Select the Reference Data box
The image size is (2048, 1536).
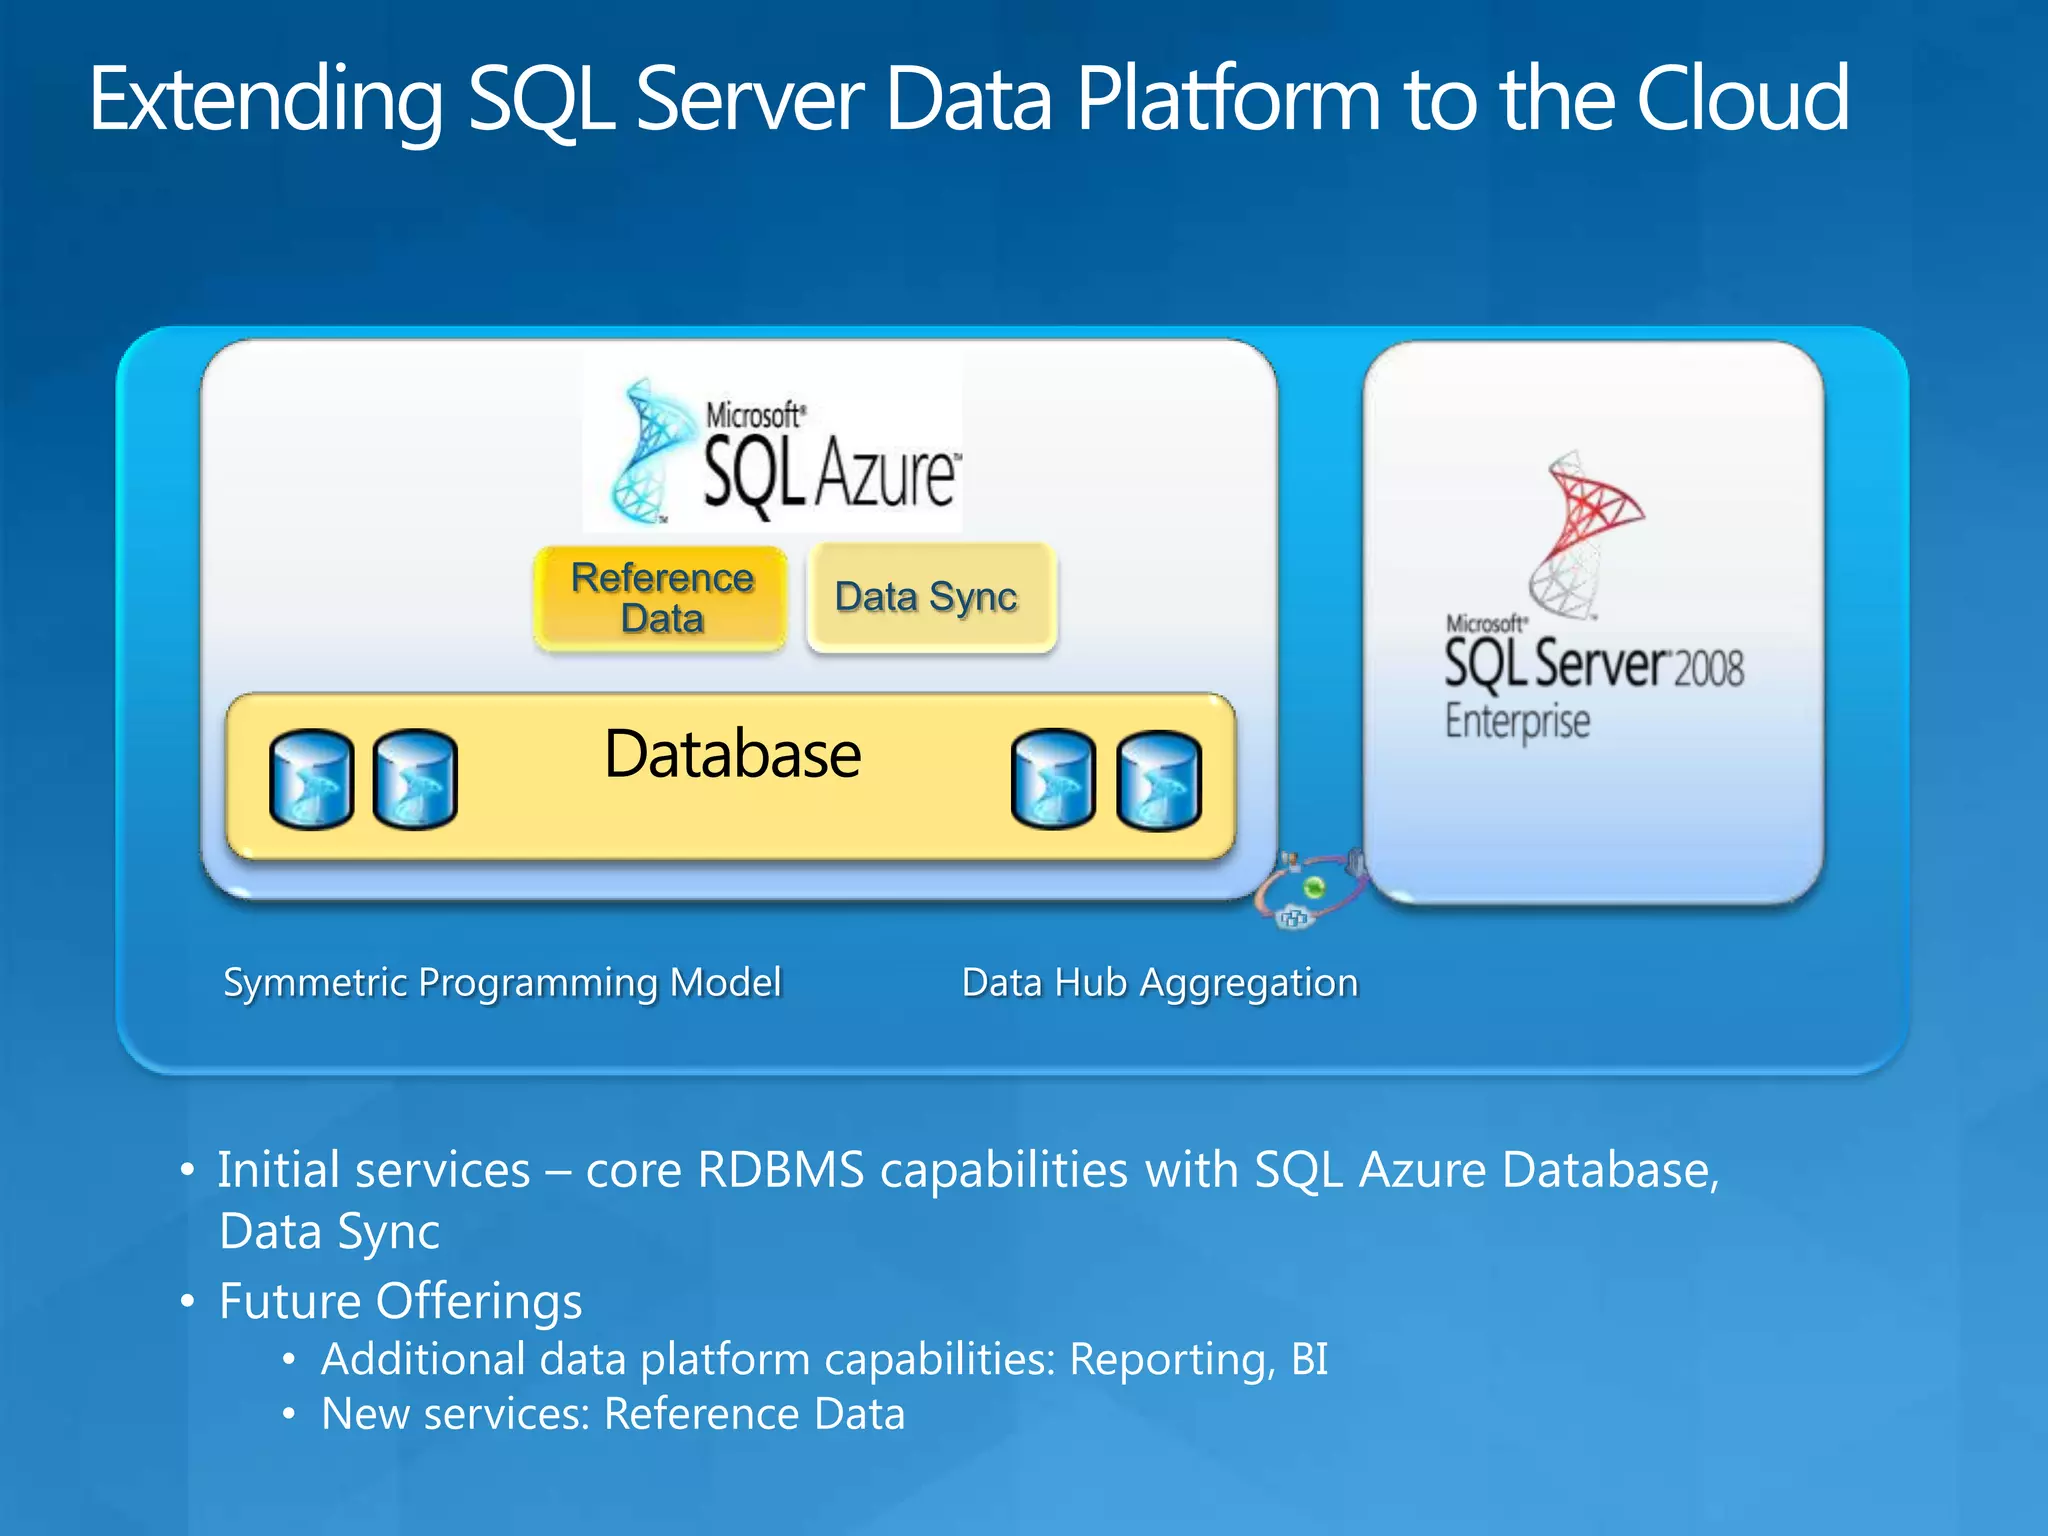(661, 598)
